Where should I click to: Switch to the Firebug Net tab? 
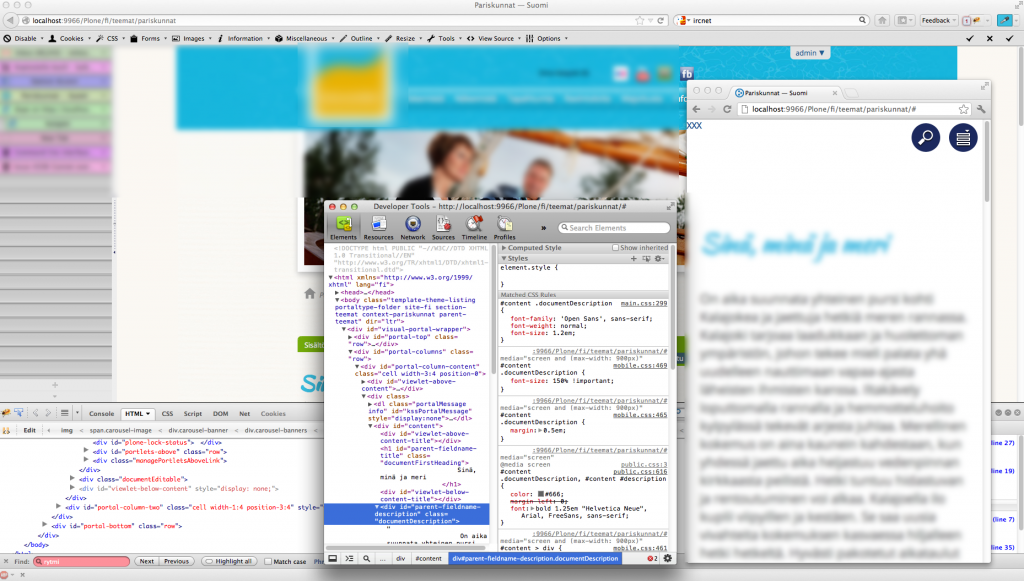pos(244,413)
